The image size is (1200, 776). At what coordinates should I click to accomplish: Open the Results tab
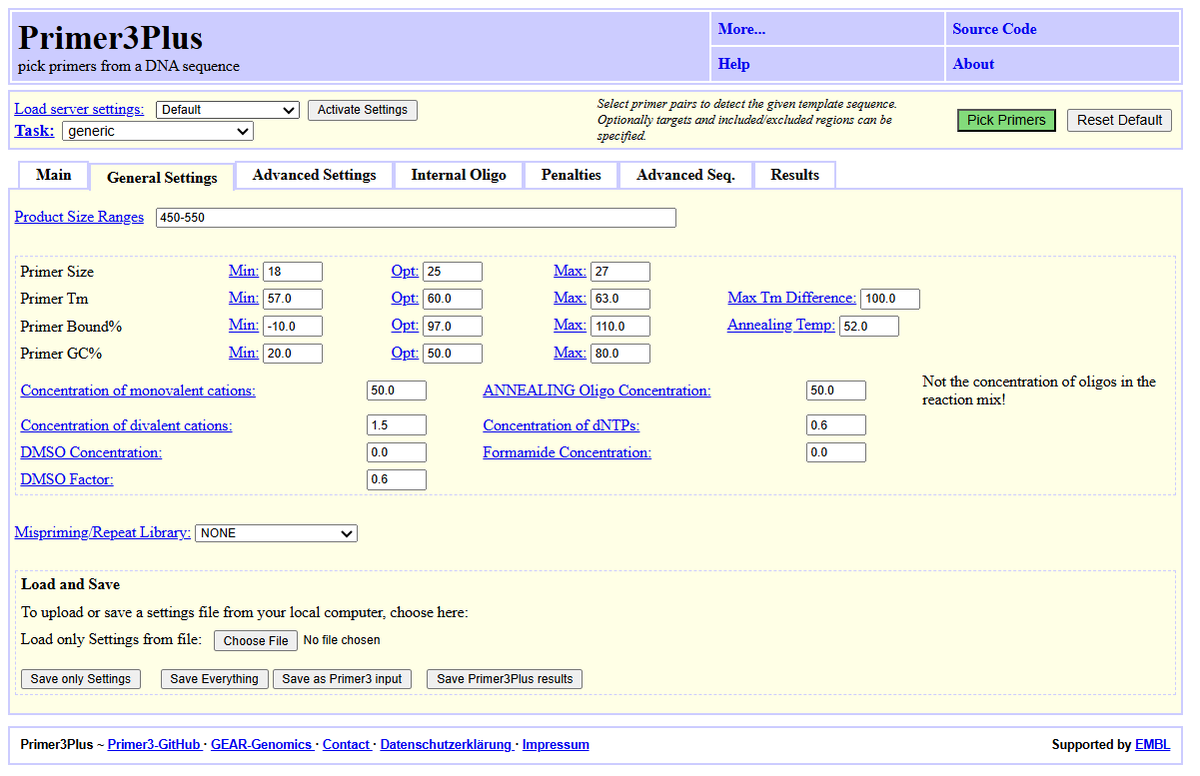pos(795,175)
